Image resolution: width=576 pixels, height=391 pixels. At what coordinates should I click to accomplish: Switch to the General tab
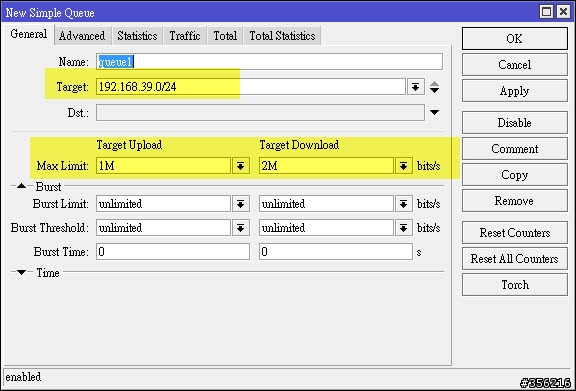tap(29, 34)
